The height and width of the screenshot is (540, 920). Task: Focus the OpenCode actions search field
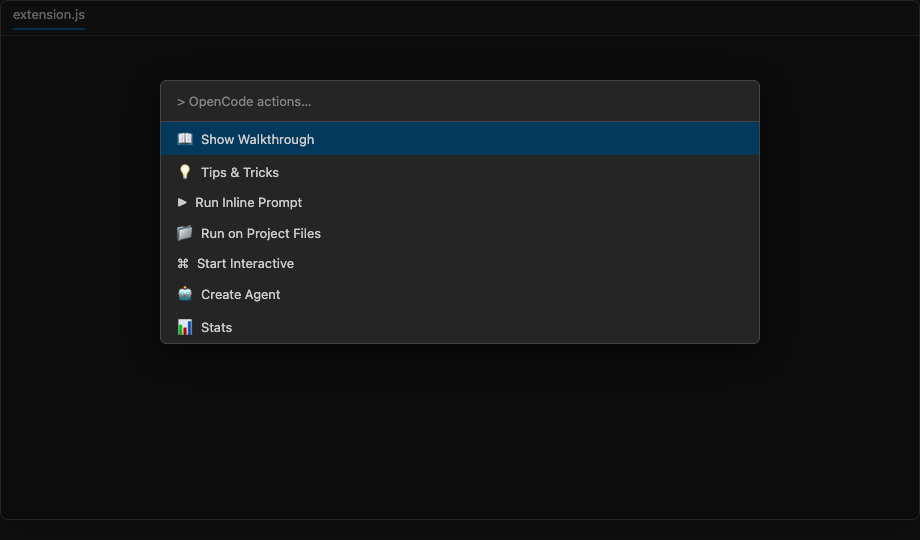(459, 102)
